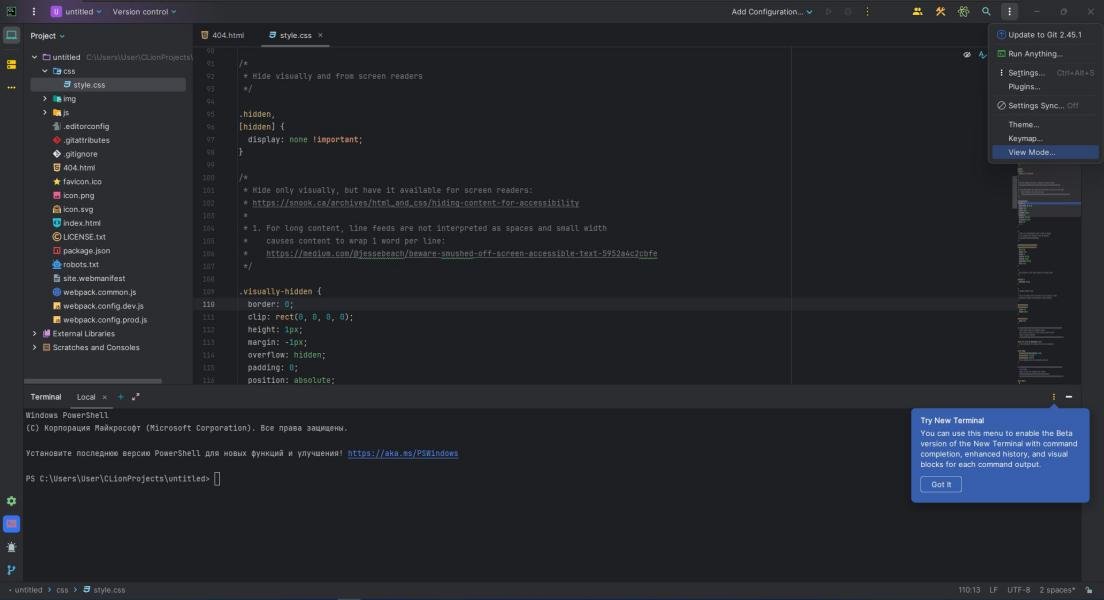Open Code With Me people icon
Screen dimensions: 1104x600
point(917,12)
